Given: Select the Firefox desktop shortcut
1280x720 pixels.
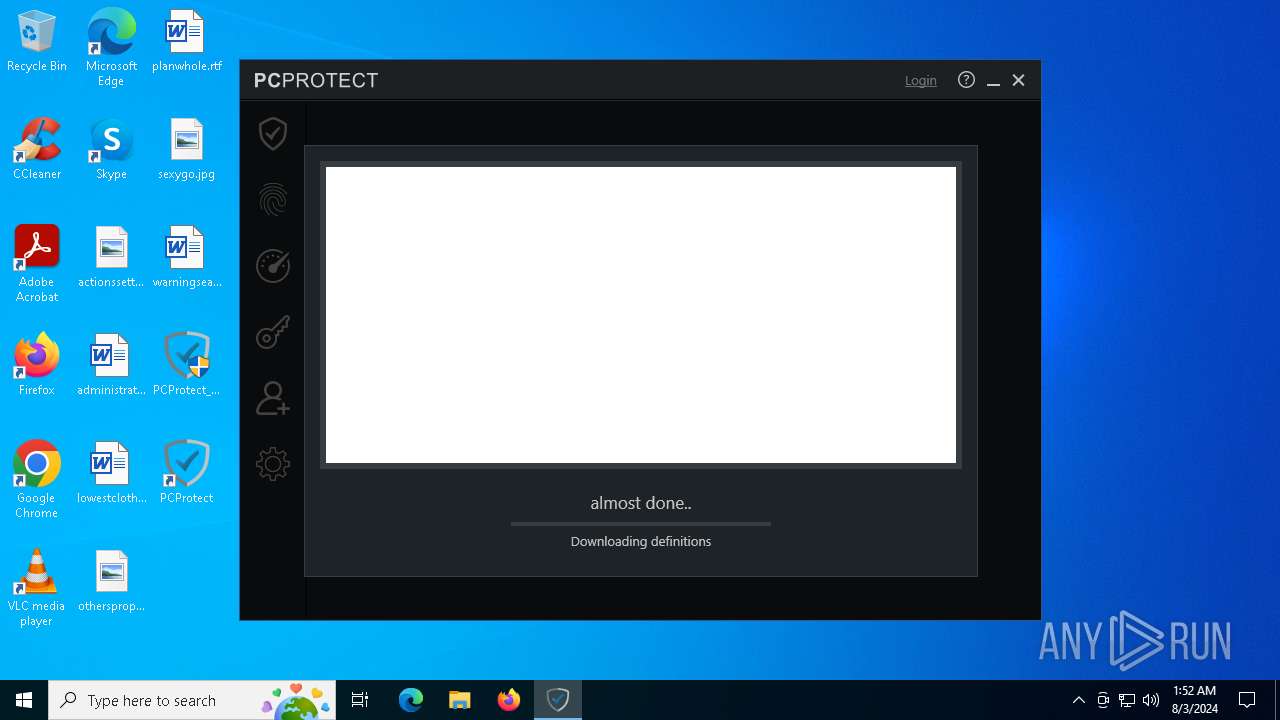Looking at the screenshot, I should pos(37,365).
